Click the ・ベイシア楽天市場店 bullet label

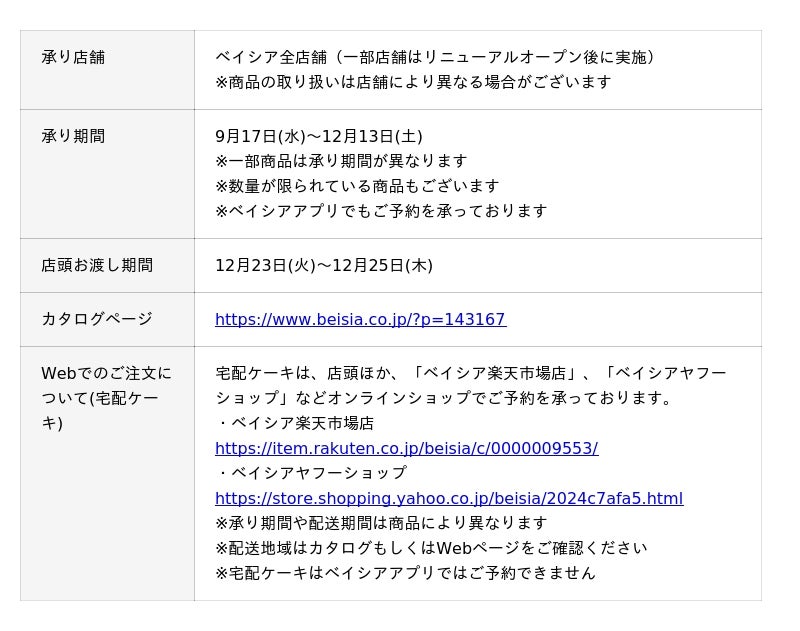pos(295,423)
